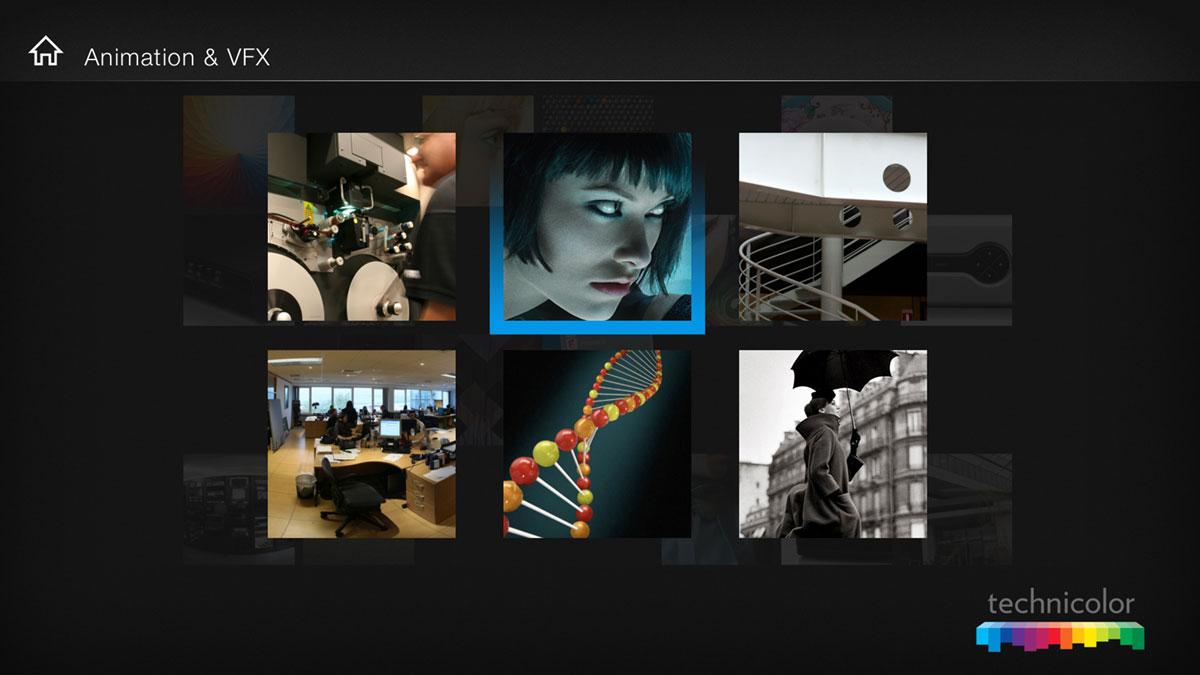The width and height of the screenshot is (1200, 675).
Task: Click the Technicolor rainbow color bar
Action: click(1060, 636)
